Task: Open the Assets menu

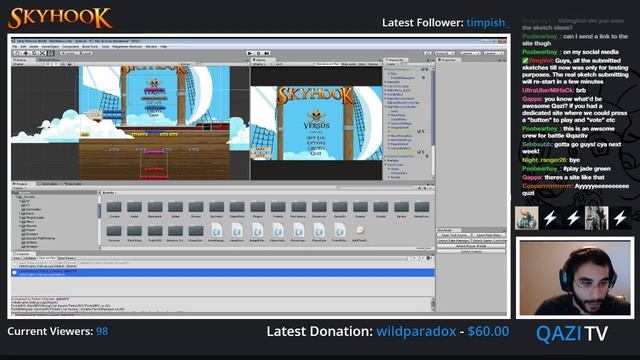Action: (x=34, y=47)
